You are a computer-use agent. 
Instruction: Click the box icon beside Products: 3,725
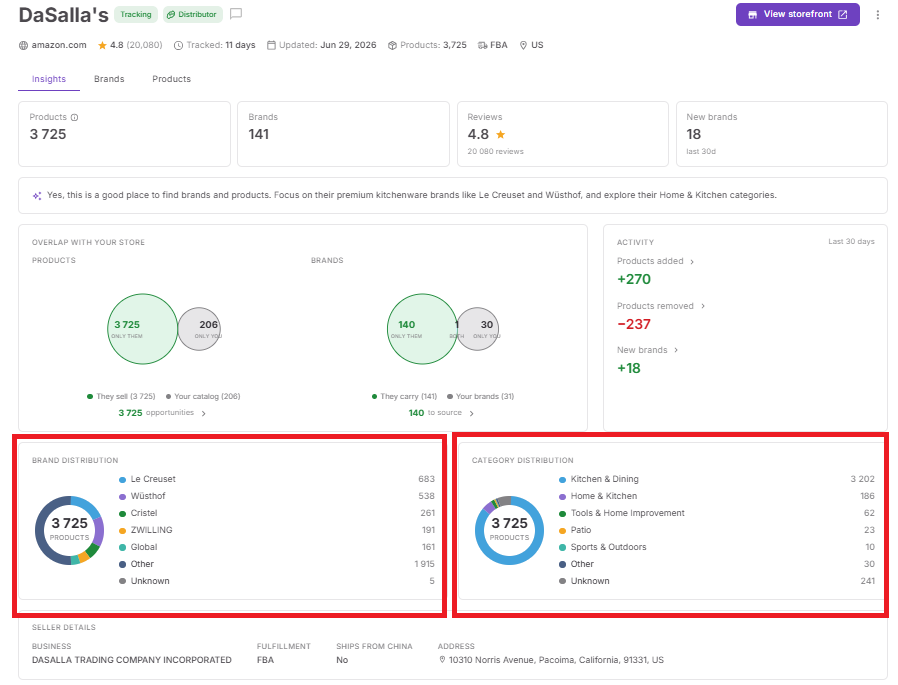[392, 45]
